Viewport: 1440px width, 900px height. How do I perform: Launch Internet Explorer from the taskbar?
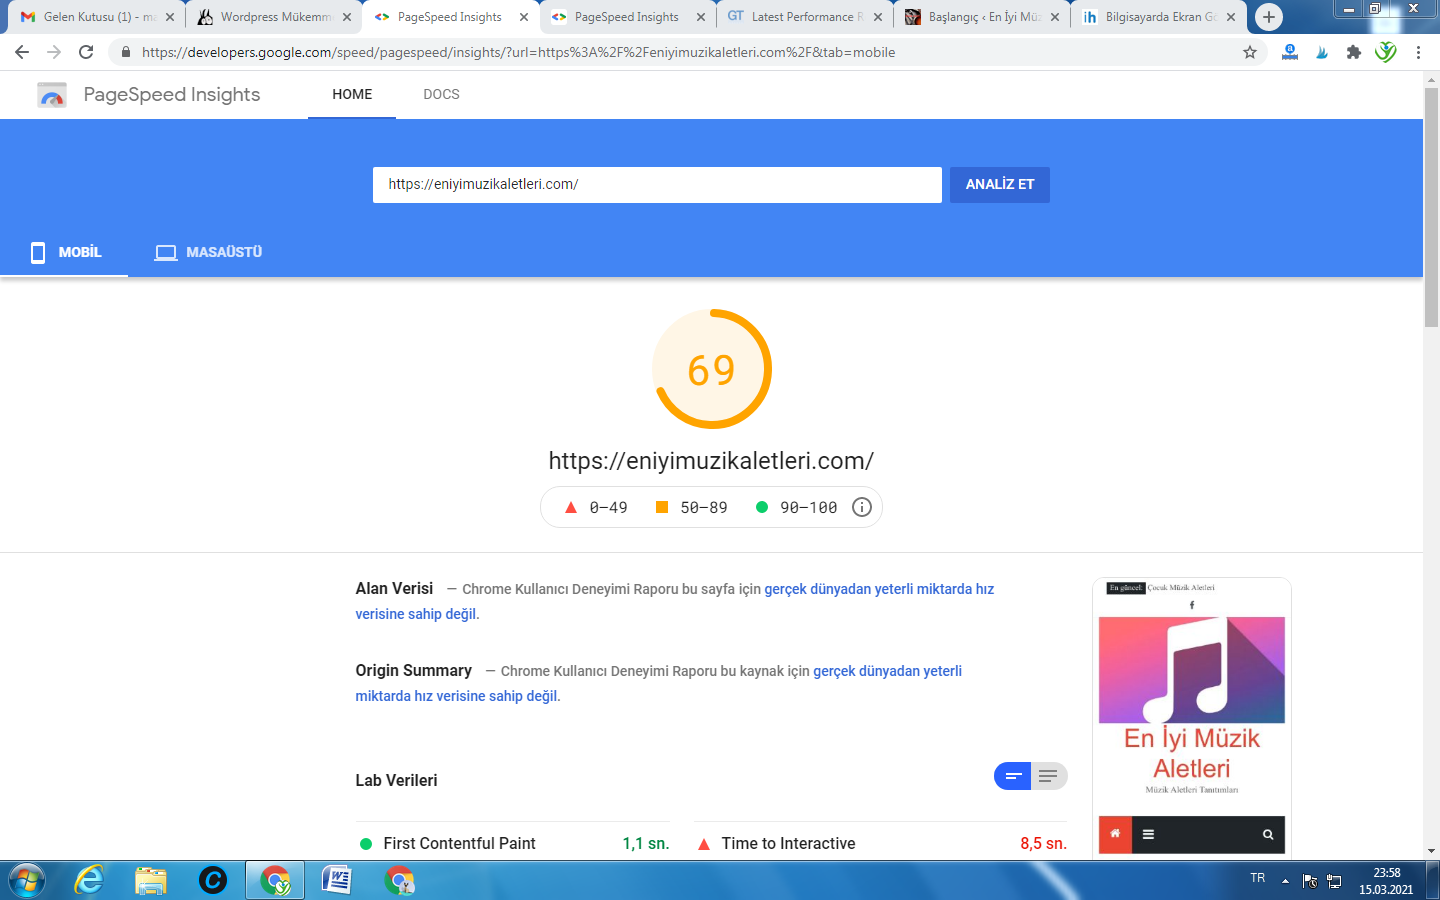click(90, 880)
